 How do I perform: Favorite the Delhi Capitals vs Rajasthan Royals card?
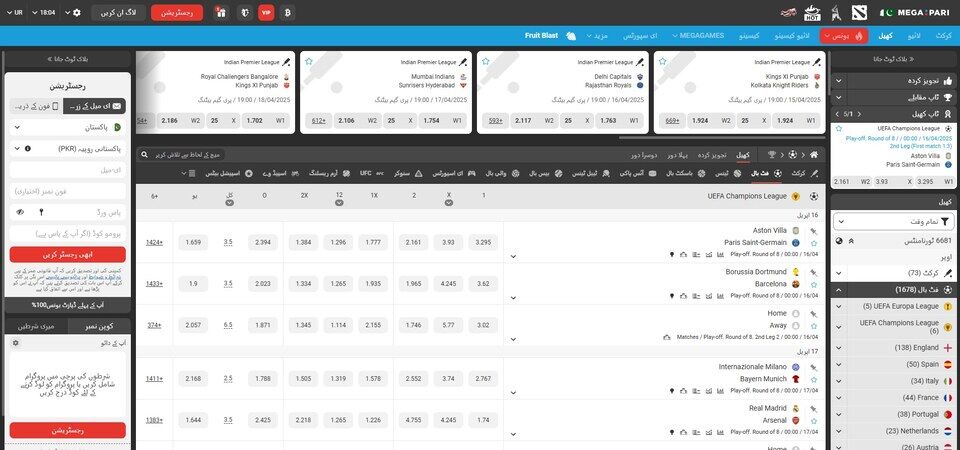(x=486, y=62)
